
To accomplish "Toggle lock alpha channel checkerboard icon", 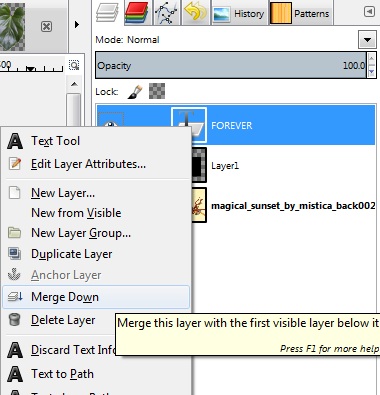I will point(157,91).
